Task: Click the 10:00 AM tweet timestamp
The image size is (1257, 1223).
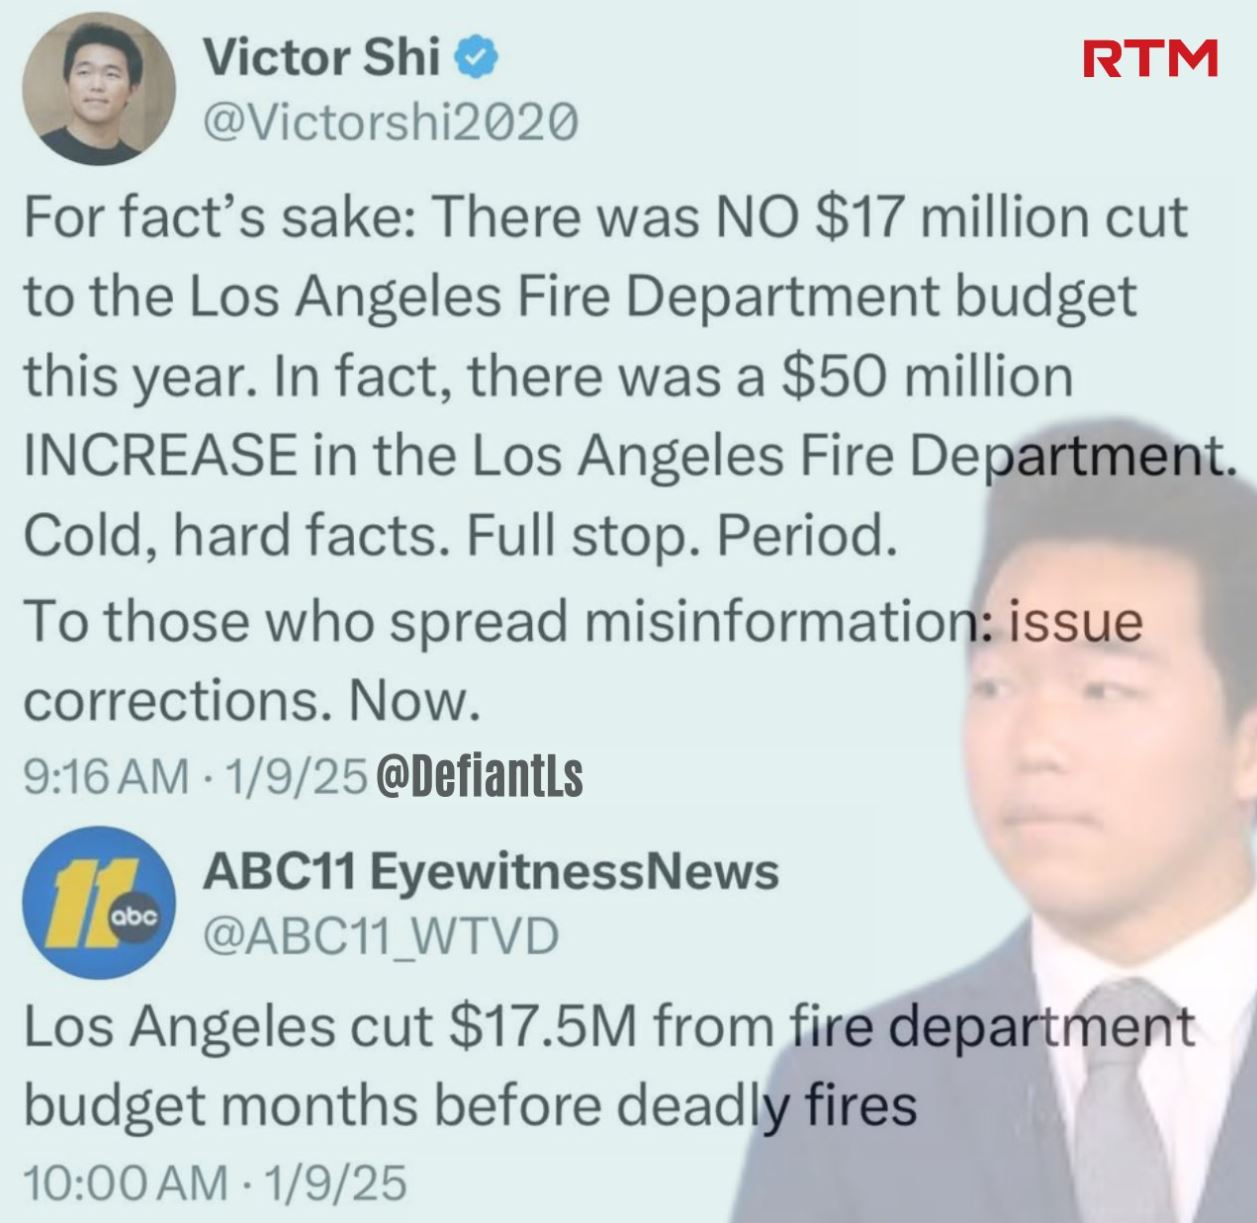Action: click(124, 1183)
